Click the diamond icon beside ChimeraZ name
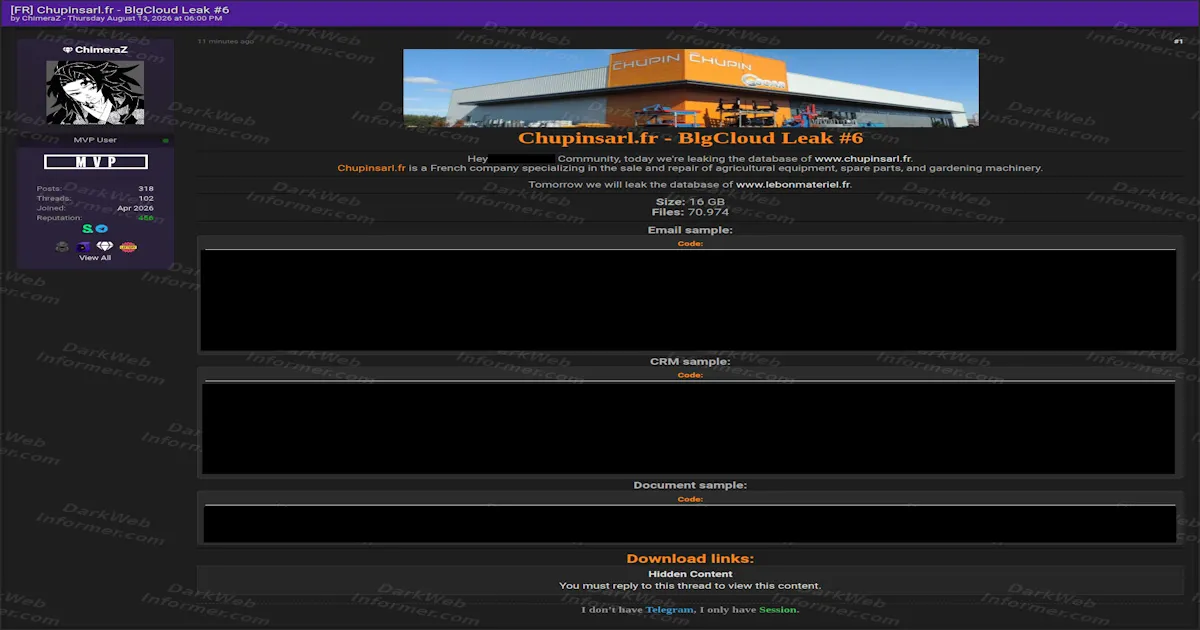The image size is (1200, 630). (67, 49)
